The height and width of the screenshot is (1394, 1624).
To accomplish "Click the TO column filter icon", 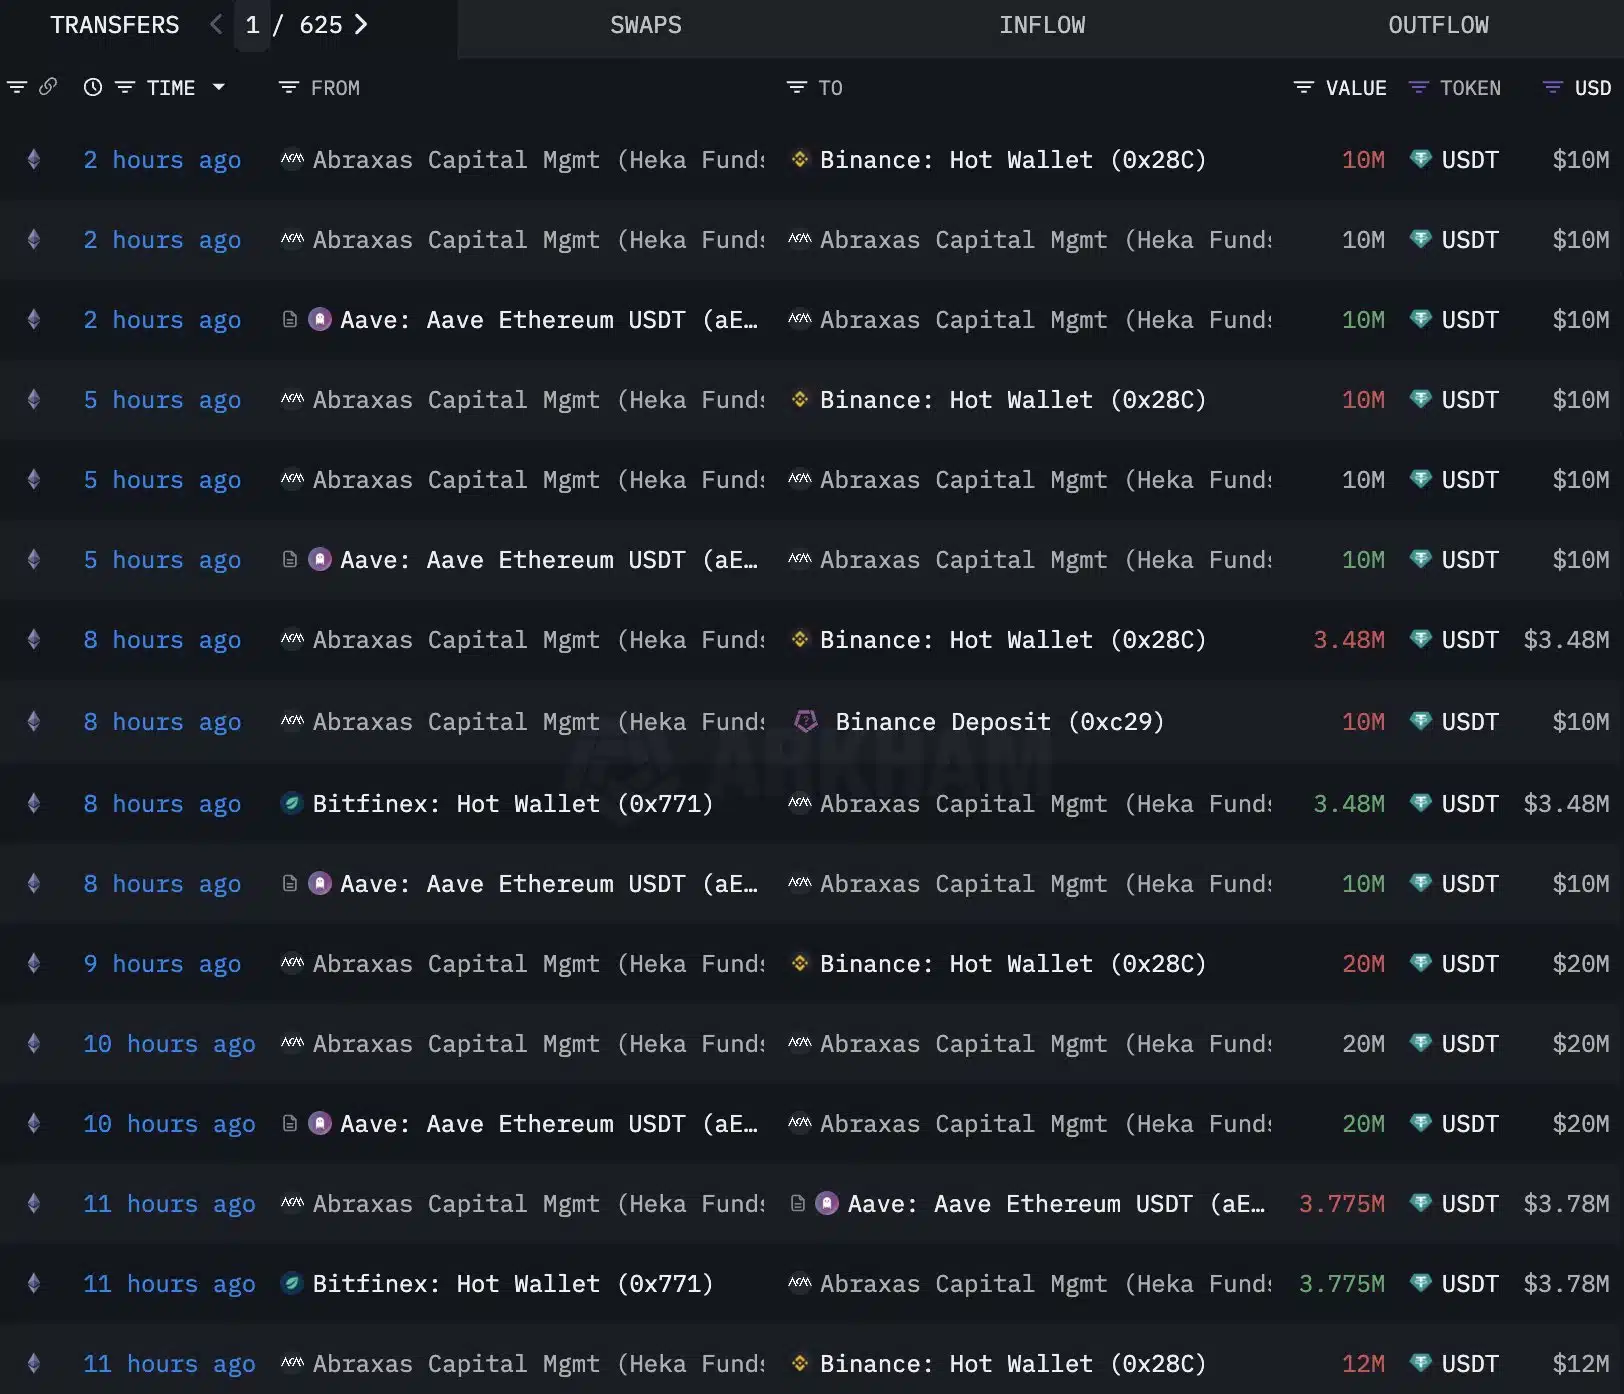I will [x=796, y=88].
